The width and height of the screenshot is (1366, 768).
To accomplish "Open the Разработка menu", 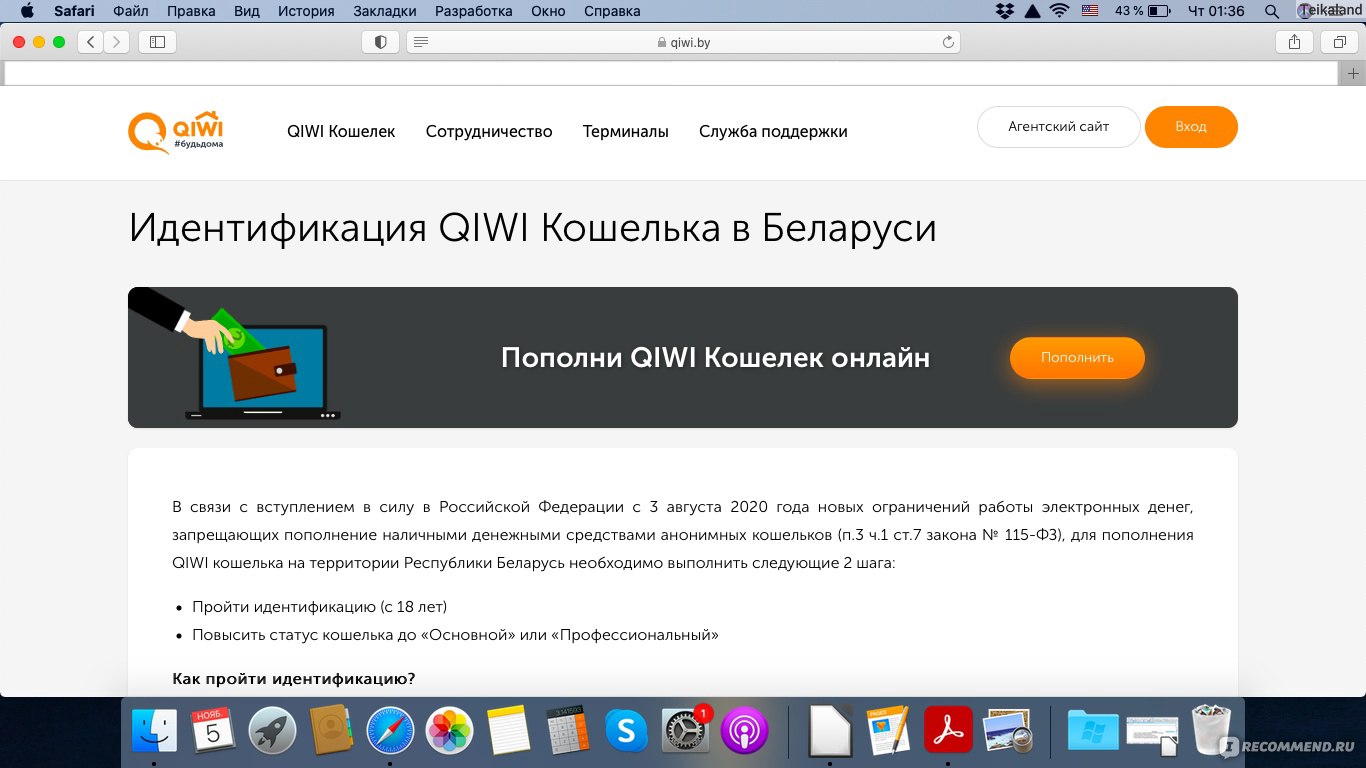I will [474, 11].
